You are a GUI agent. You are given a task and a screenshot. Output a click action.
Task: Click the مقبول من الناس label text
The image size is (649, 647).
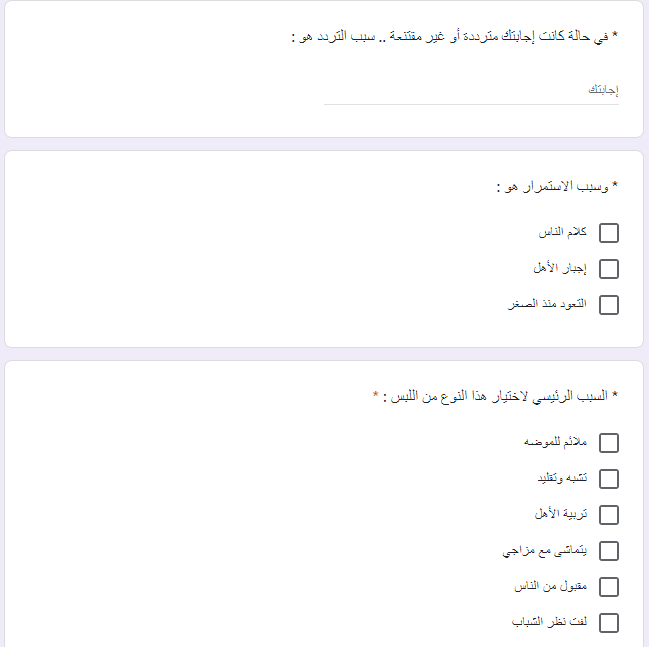click(x=550, y=586)
